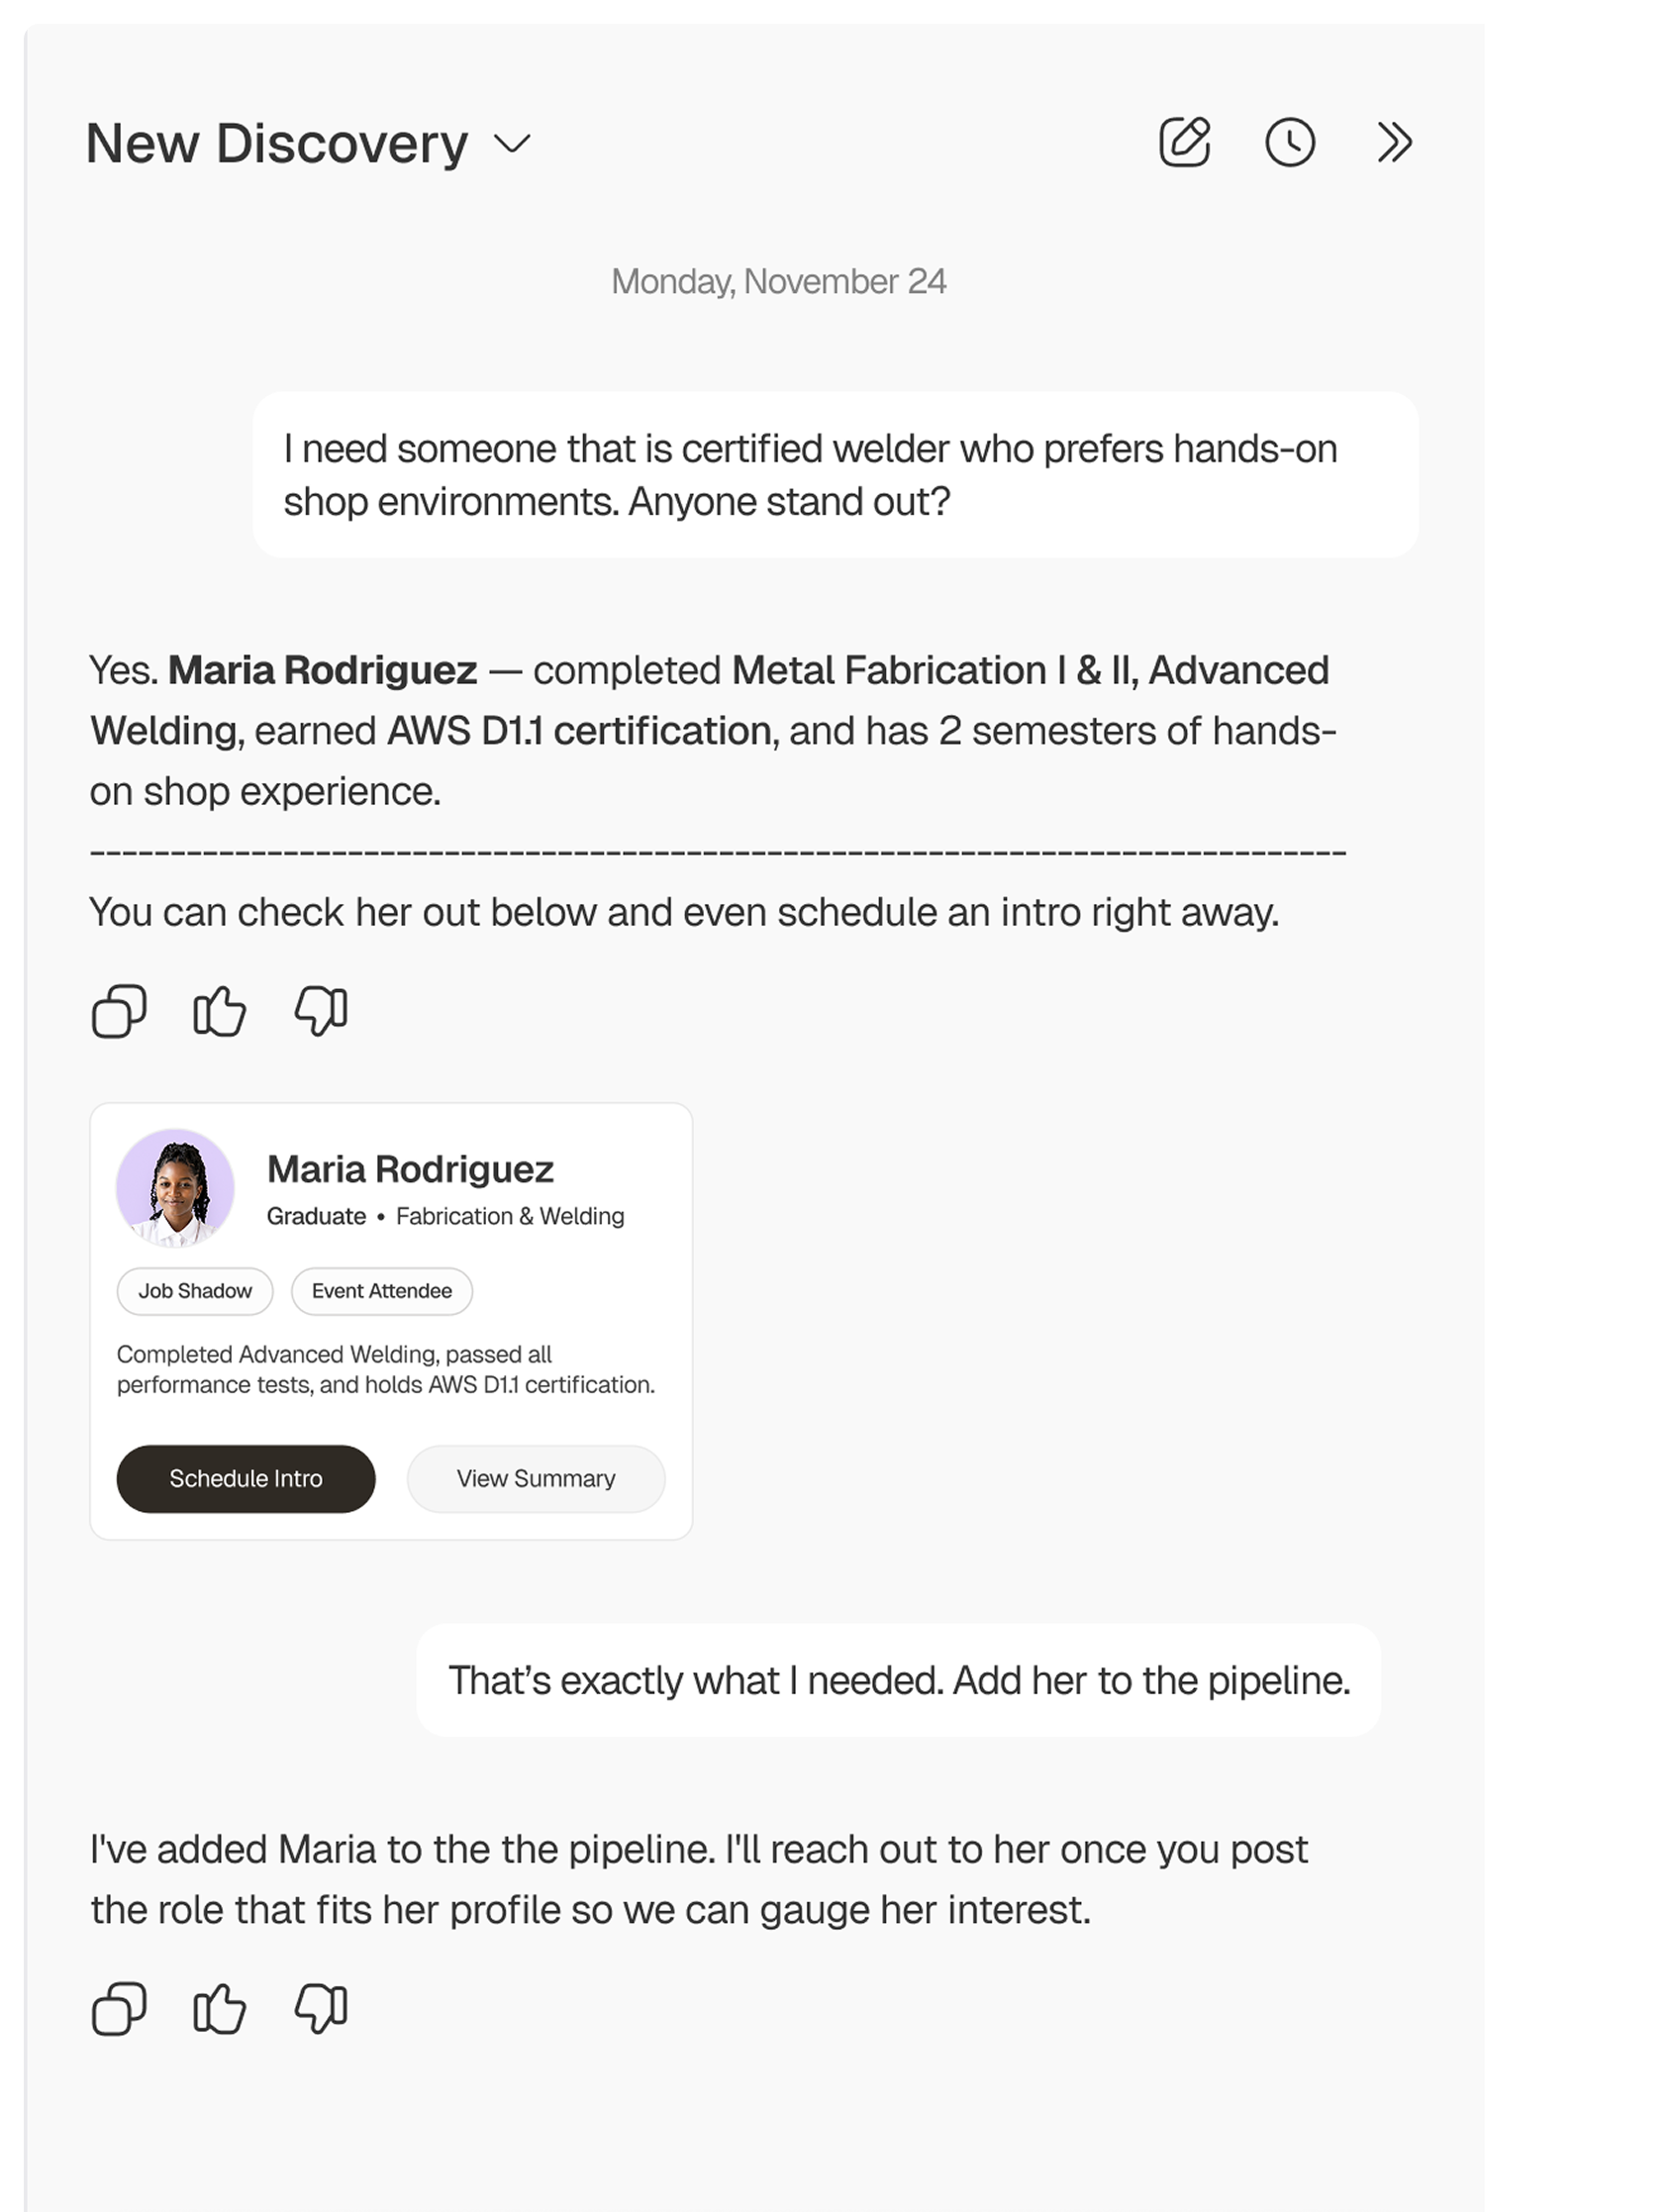This screenshot has width=1675, height=2212.
Task: Expand the New Discovery dropdown chevron
Action: point(512,144)
